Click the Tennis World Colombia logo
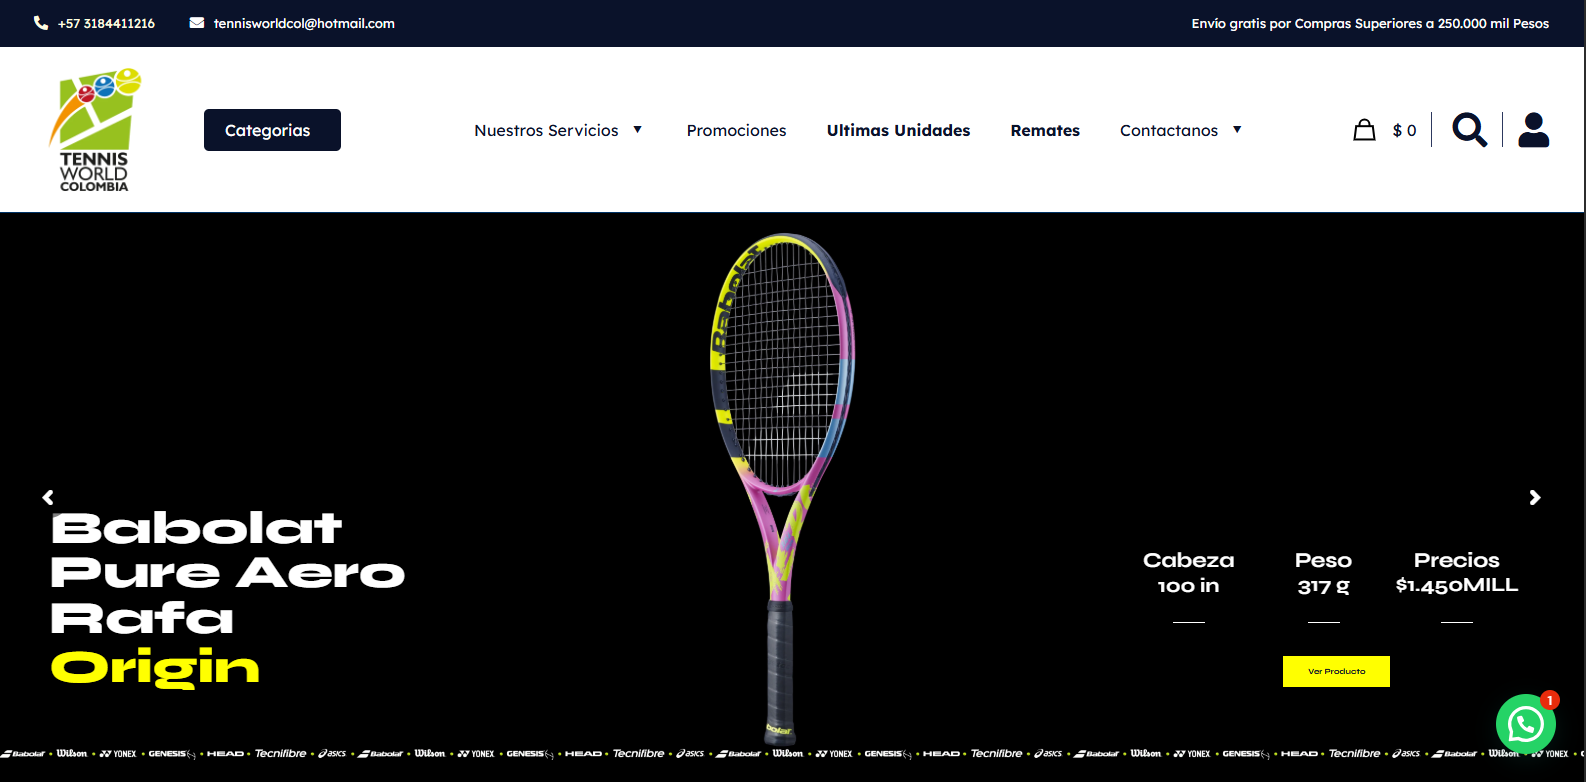This screenshot has height=782, width=1586. tap(95, 130)
